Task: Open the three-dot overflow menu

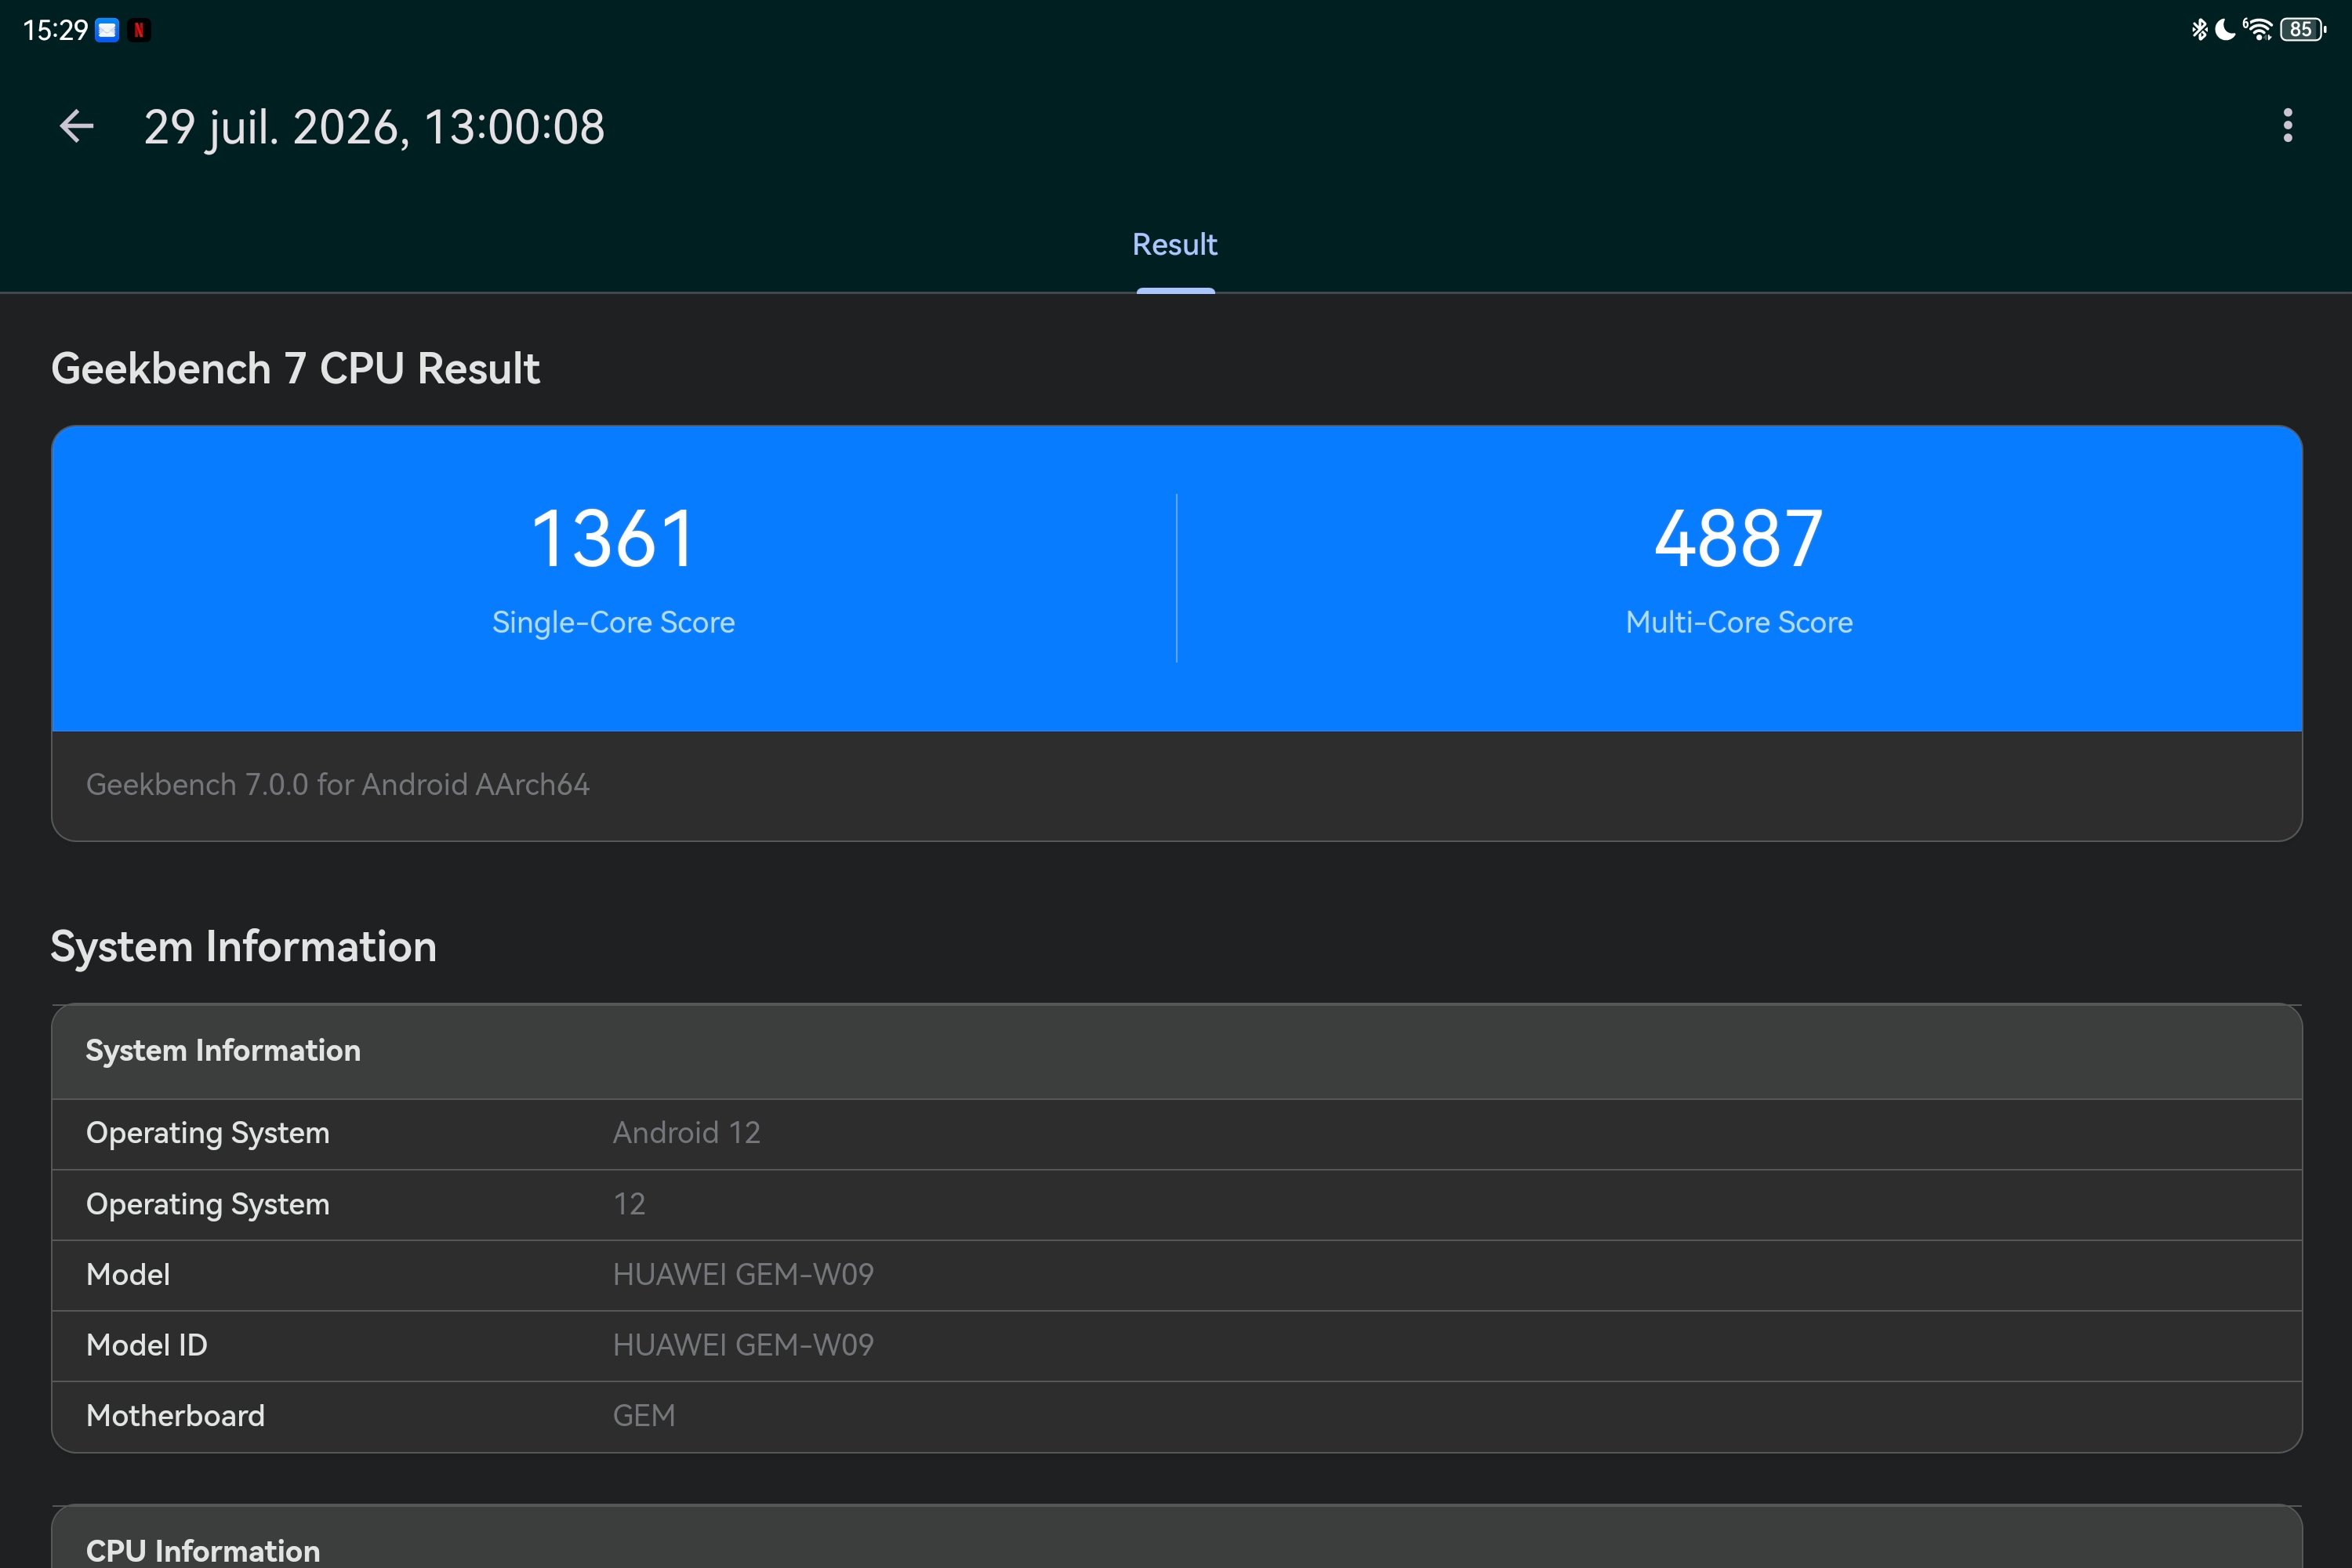Action: click(x=2287, y=126)
